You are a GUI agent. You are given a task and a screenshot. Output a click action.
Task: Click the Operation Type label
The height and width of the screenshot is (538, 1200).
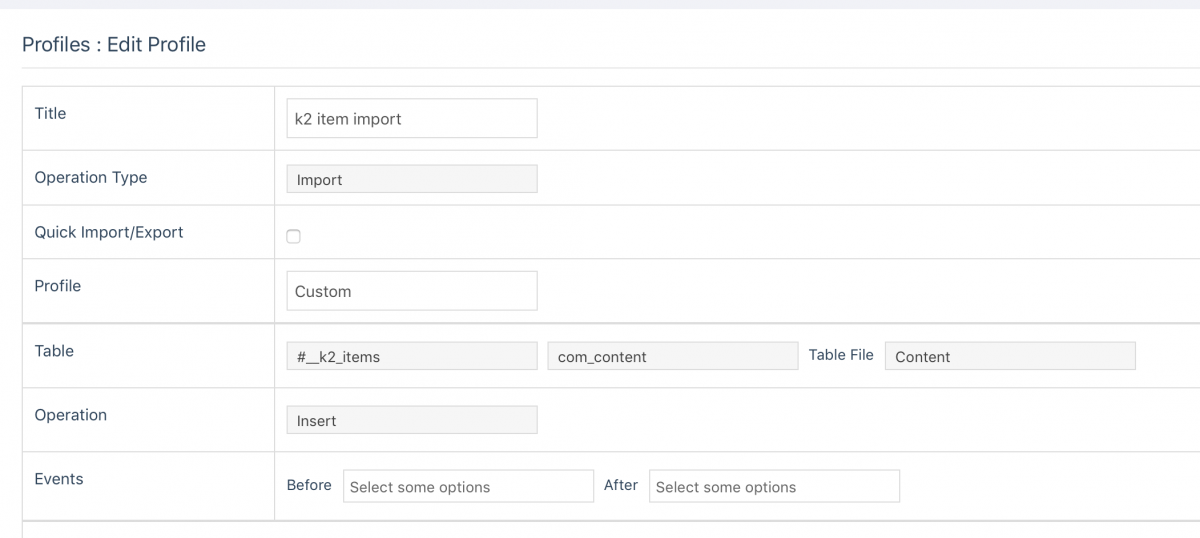[x=91, y=178]
